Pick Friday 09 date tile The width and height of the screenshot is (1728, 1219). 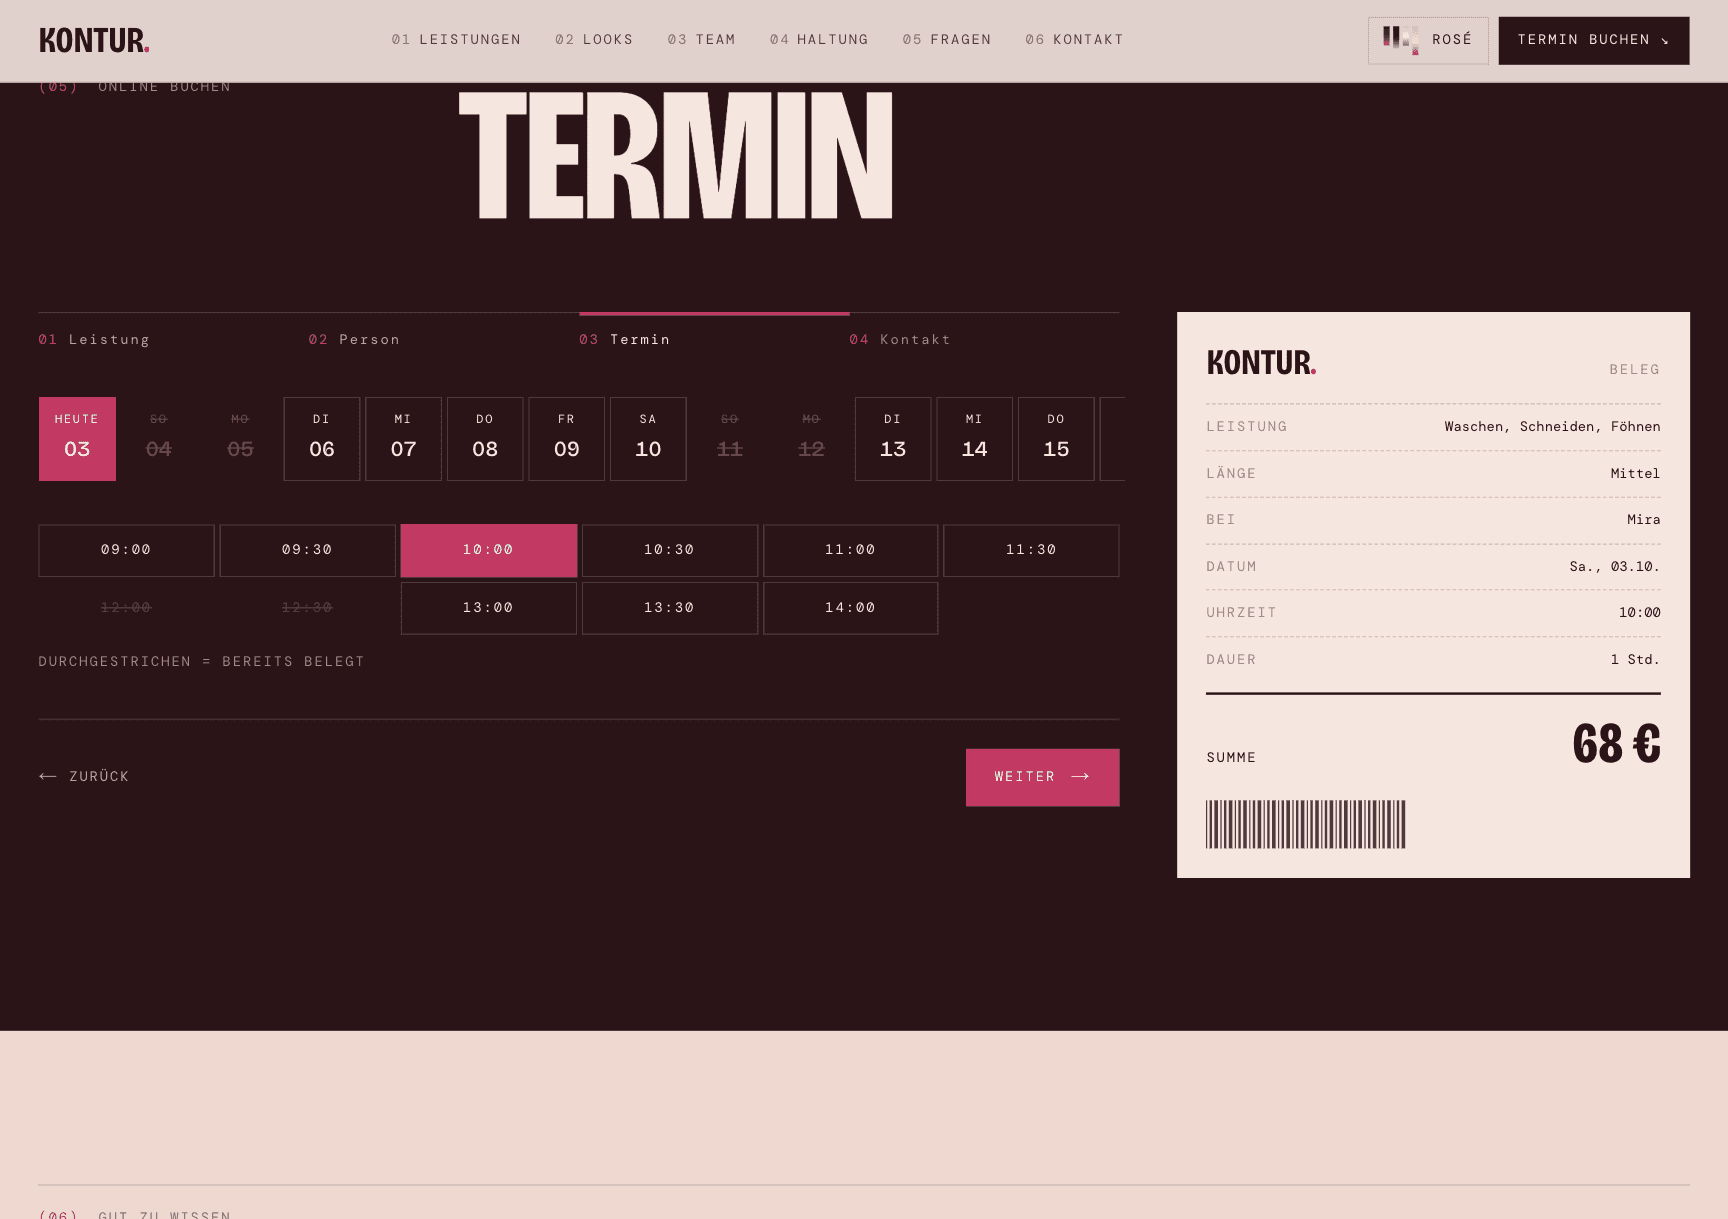tap(567, 439)
